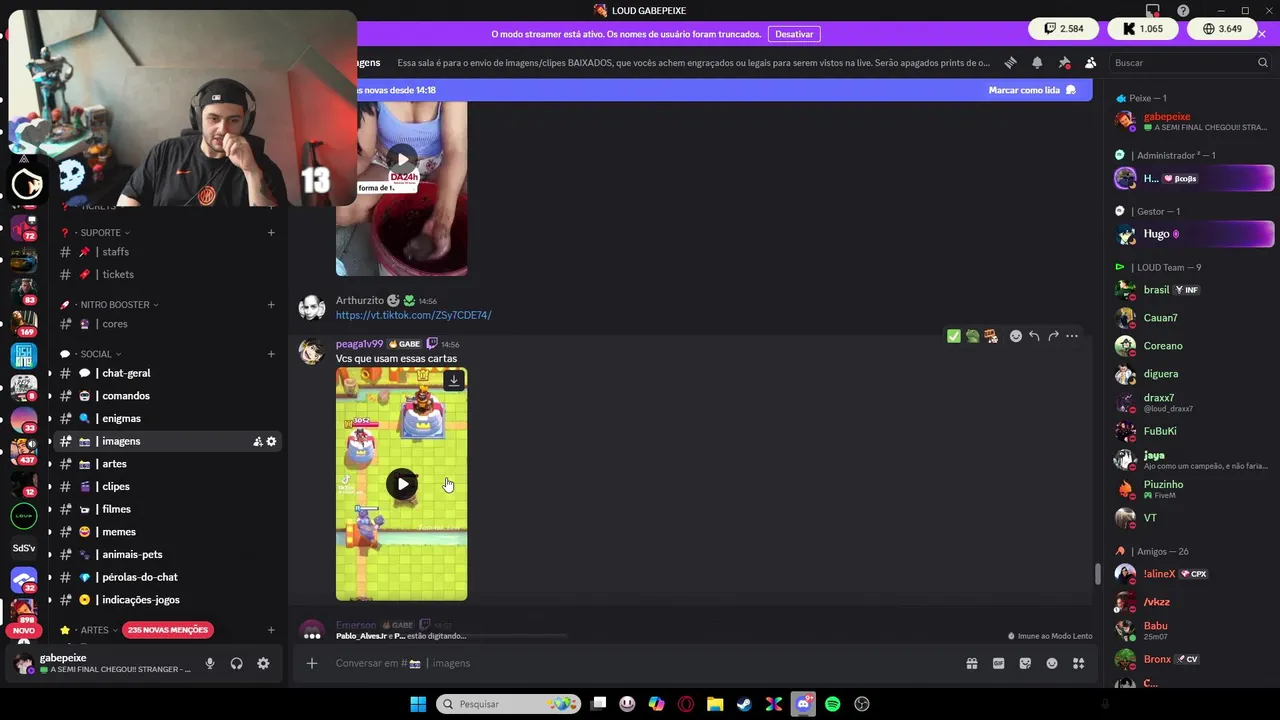Open the artes channel
The height and width of the screenshot is (720, 1280).
tap(168, 464)
